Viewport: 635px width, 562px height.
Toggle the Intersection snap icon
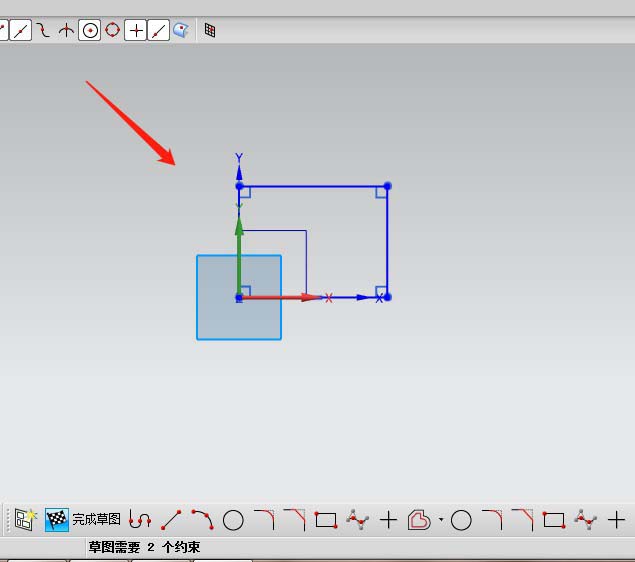(x=66, y=30)
